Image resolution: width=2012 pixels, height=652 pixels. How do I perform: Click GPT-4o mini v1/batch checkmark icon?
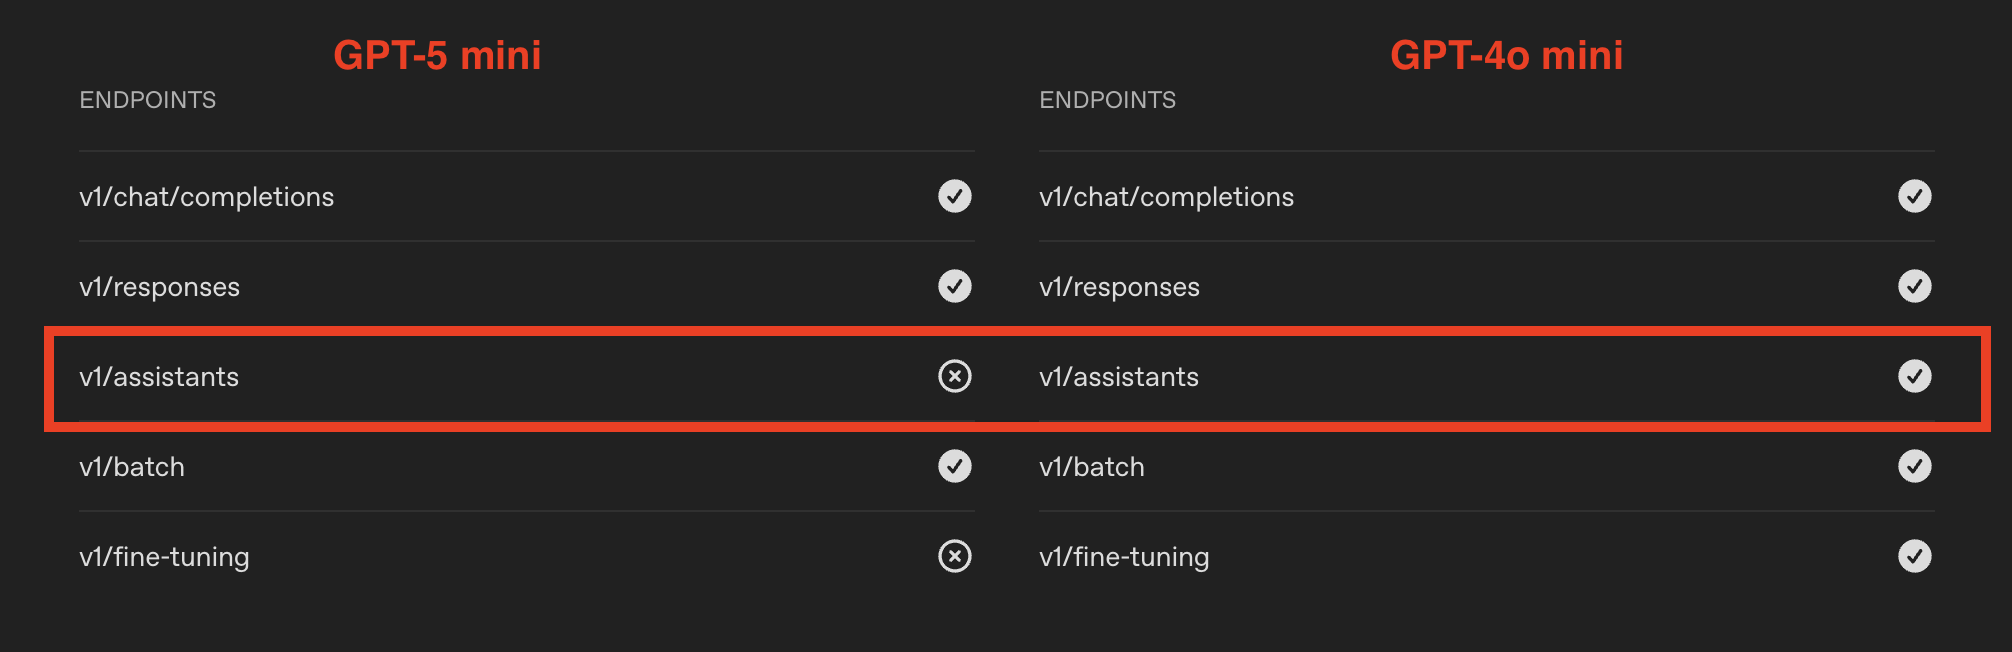point(1915,466)
